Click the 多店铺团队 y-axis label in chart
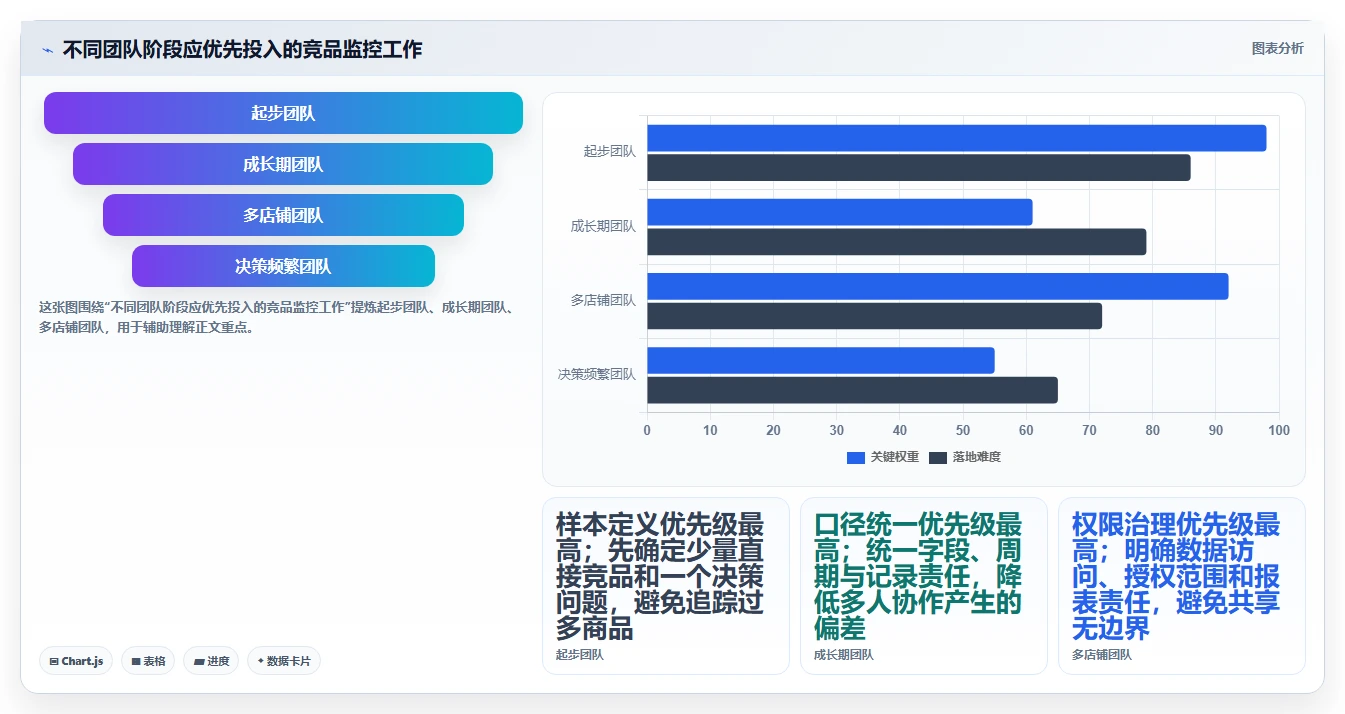This screenshot has height=714, width=1345. pyautogui.click(x=603, y=300)
